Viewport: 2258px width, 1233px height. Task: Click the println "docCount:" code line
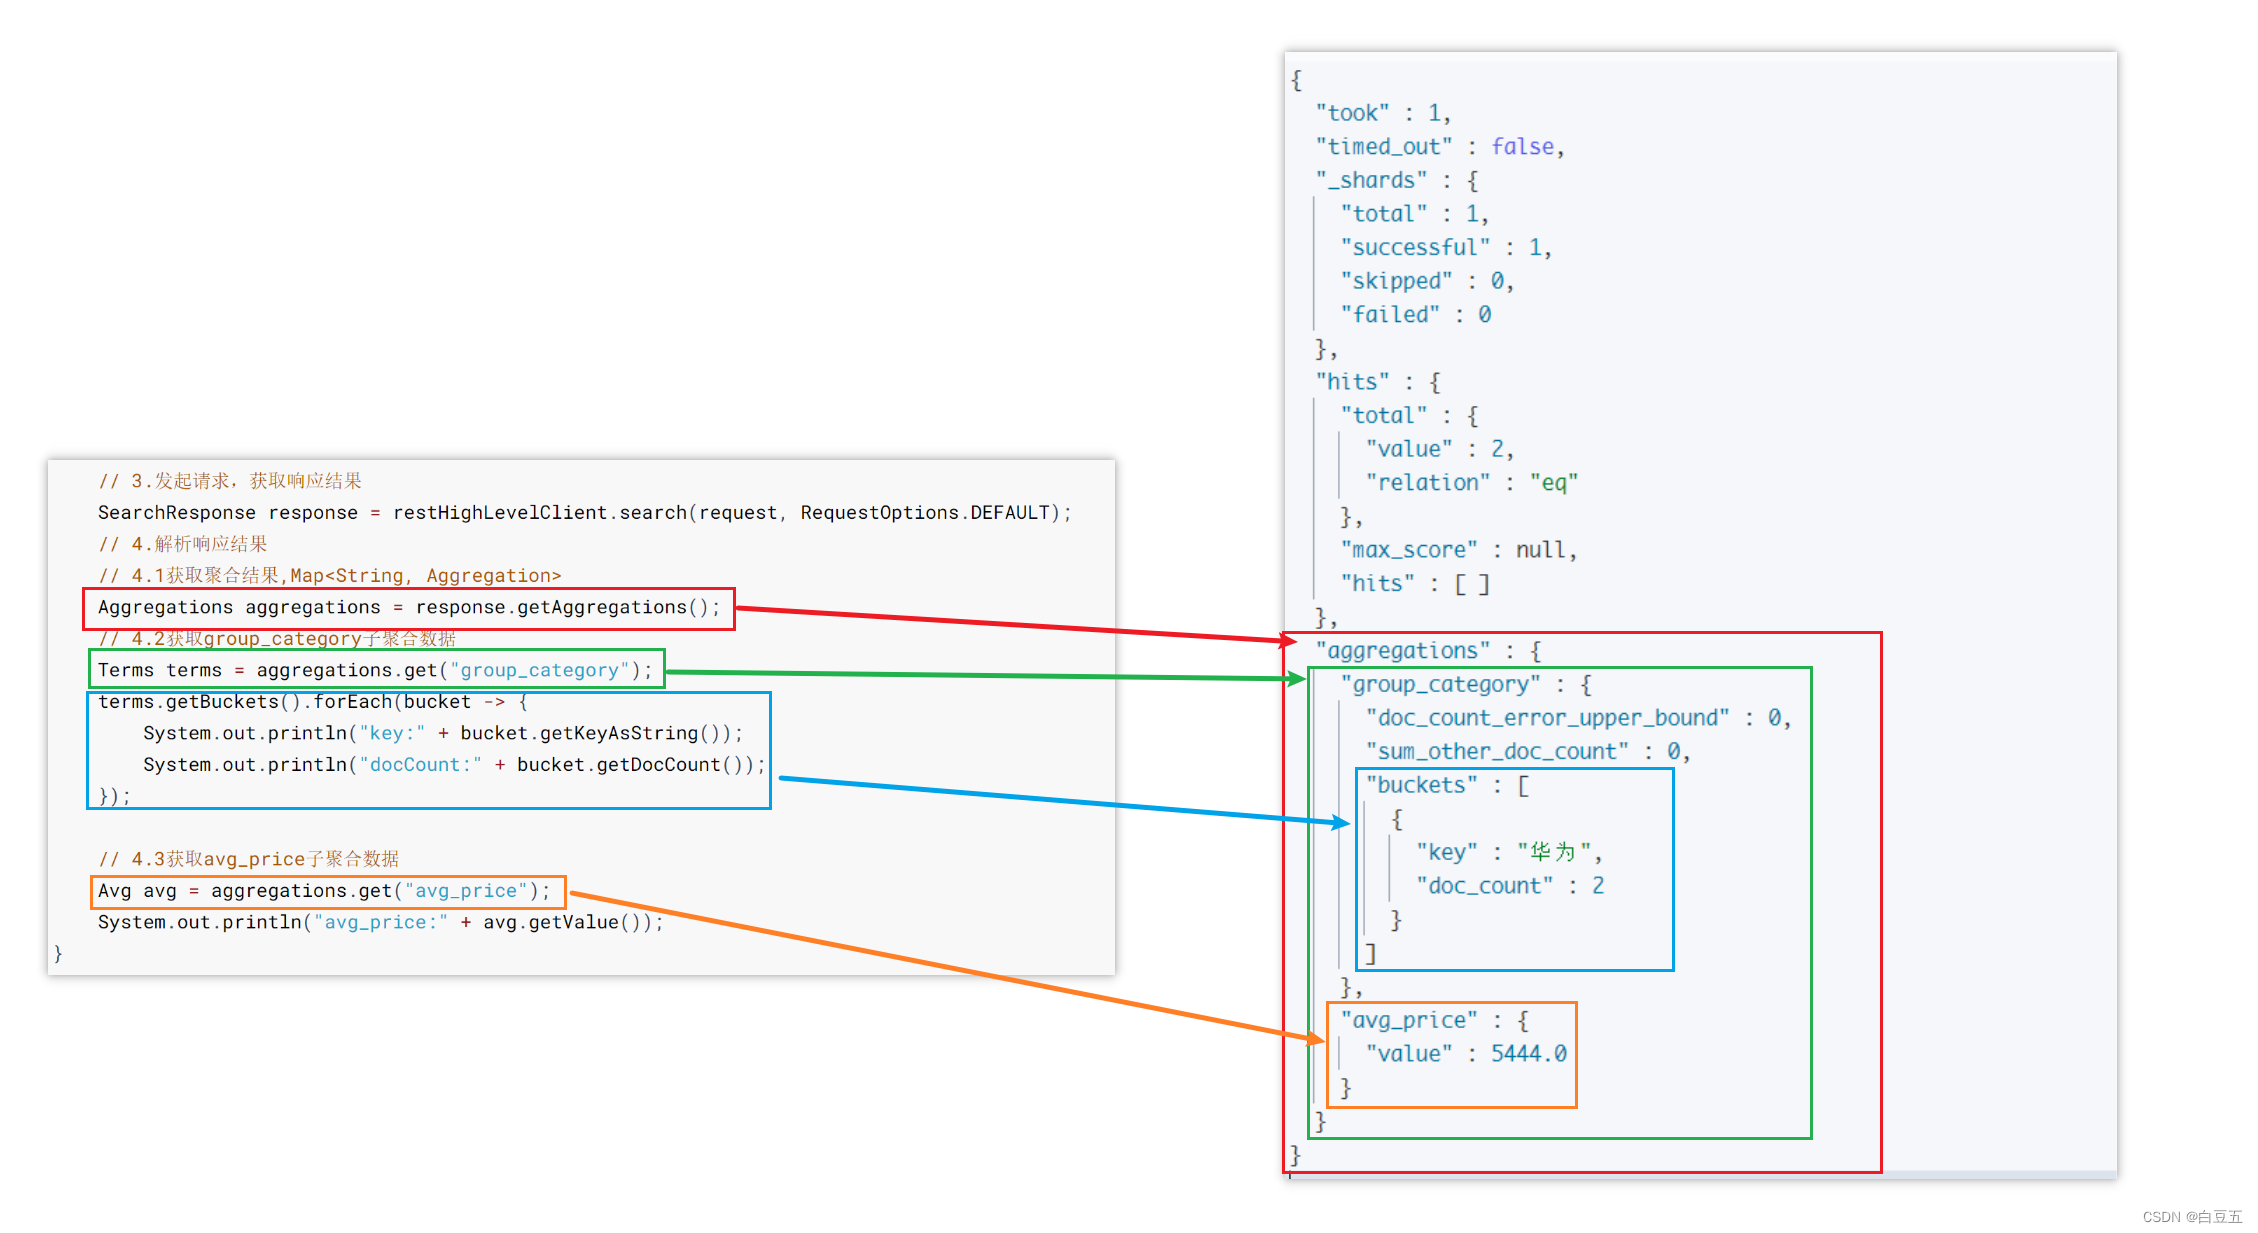click(454, 765)
